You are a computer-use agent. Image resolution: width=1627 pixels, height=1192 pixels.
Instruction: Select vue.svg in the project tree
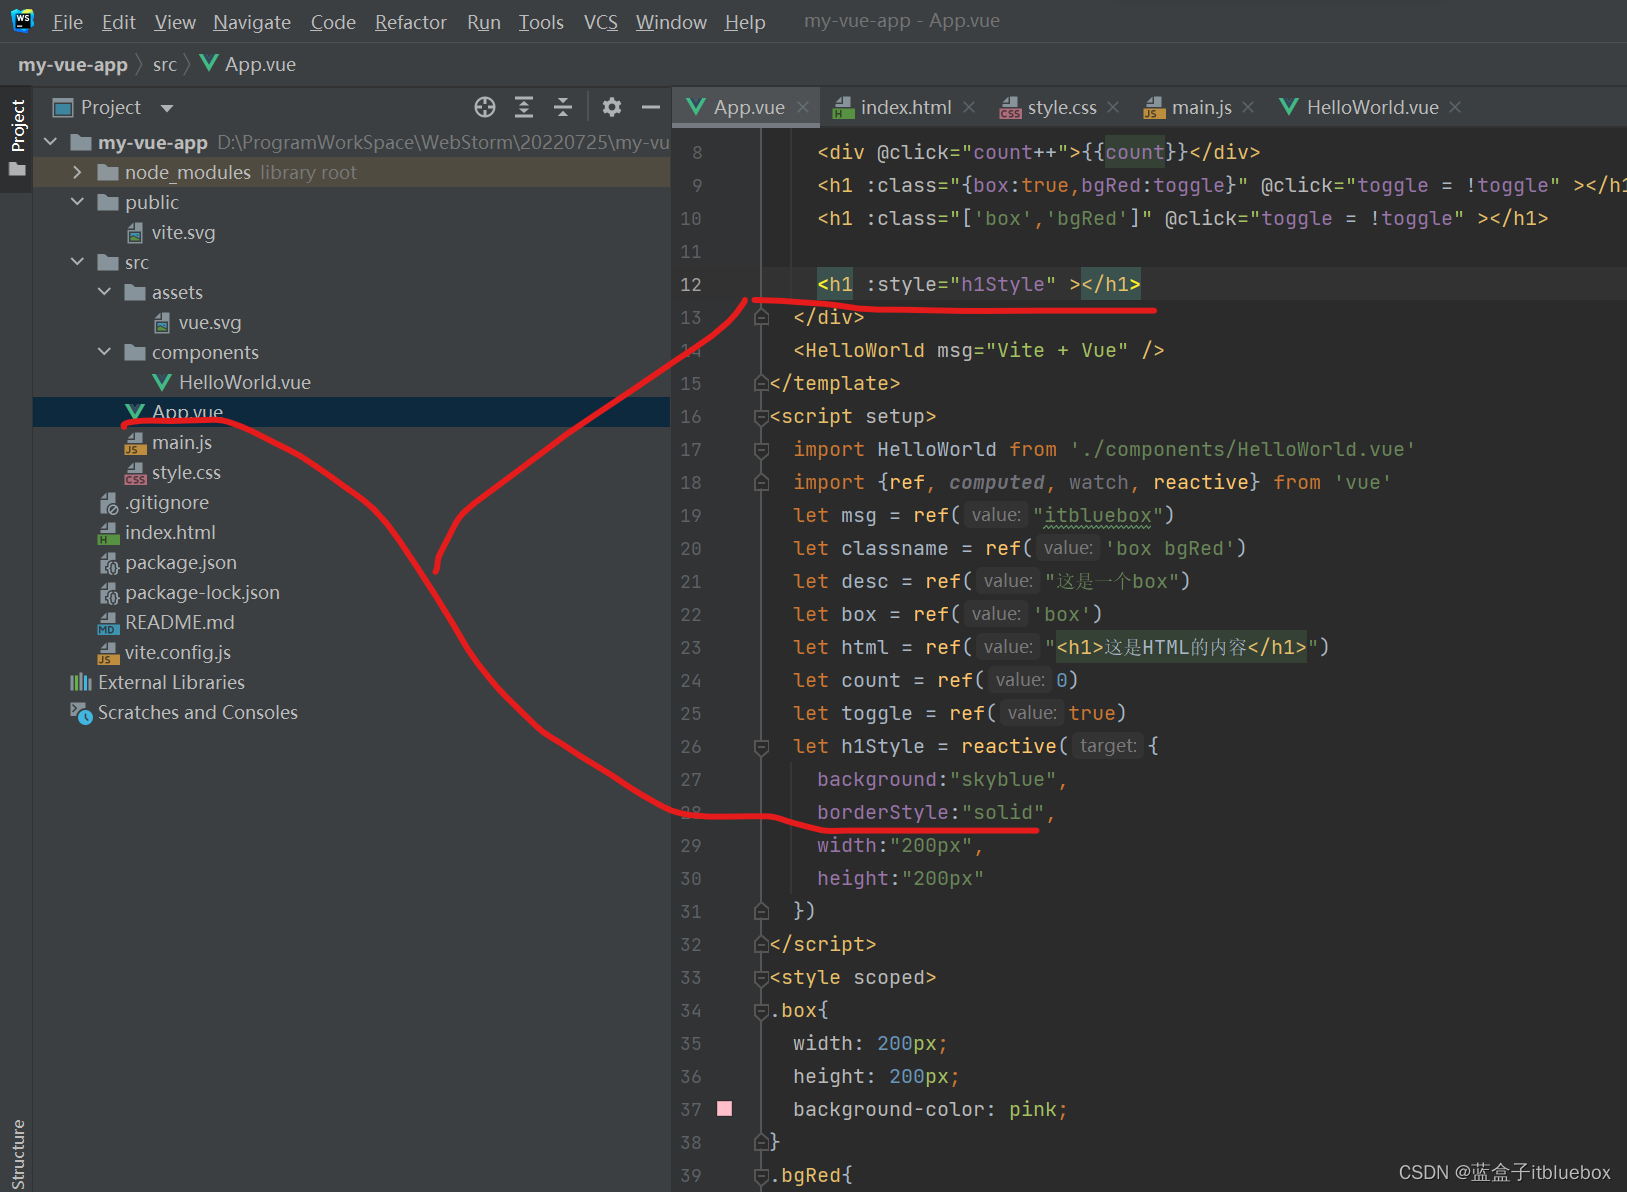click(198, 322)
